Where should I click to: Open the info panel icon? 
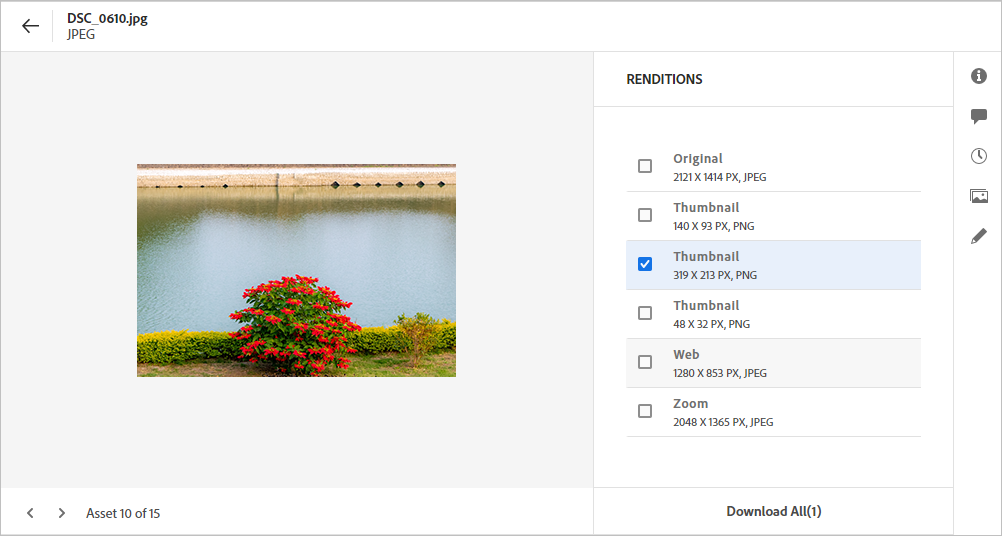pos(979,76)
